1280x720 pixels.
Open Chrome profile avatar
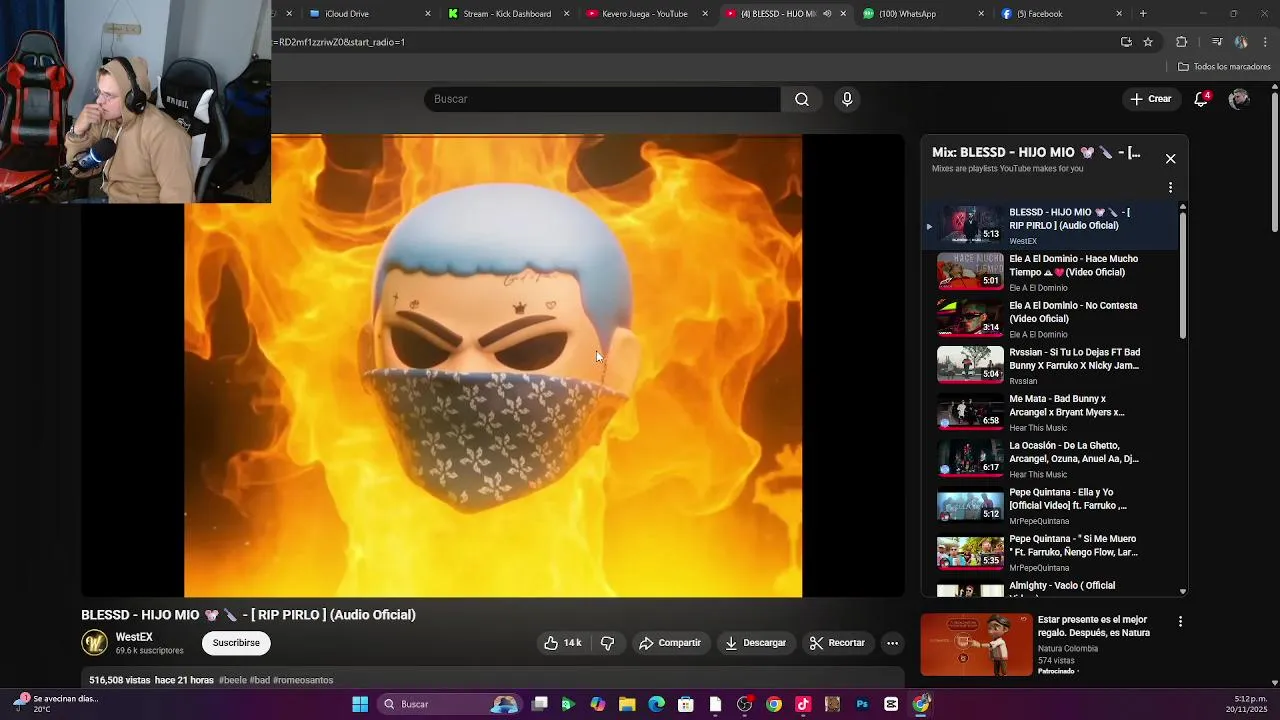(1241, 42)
